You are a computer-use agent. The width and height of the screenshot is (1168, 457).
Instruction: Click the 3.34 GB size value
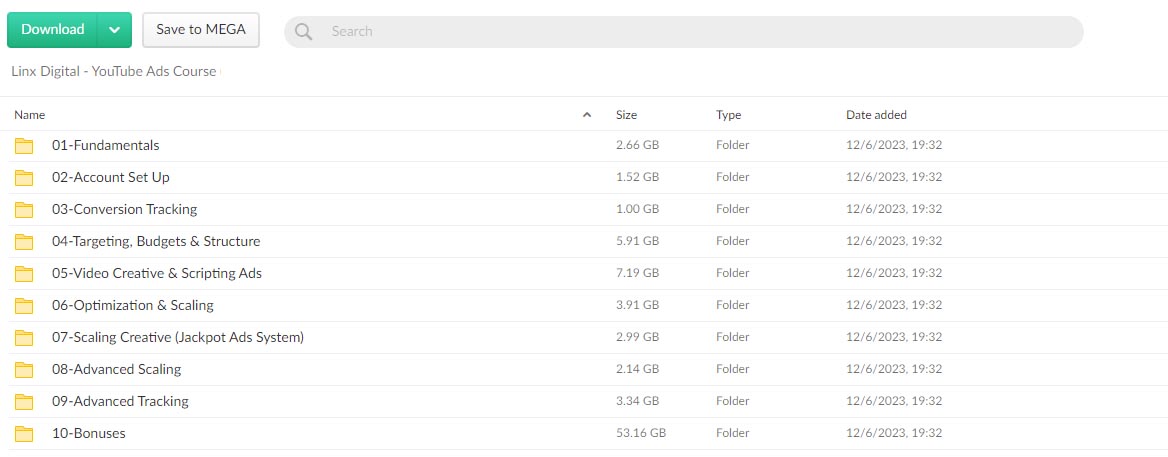point(638,401)
